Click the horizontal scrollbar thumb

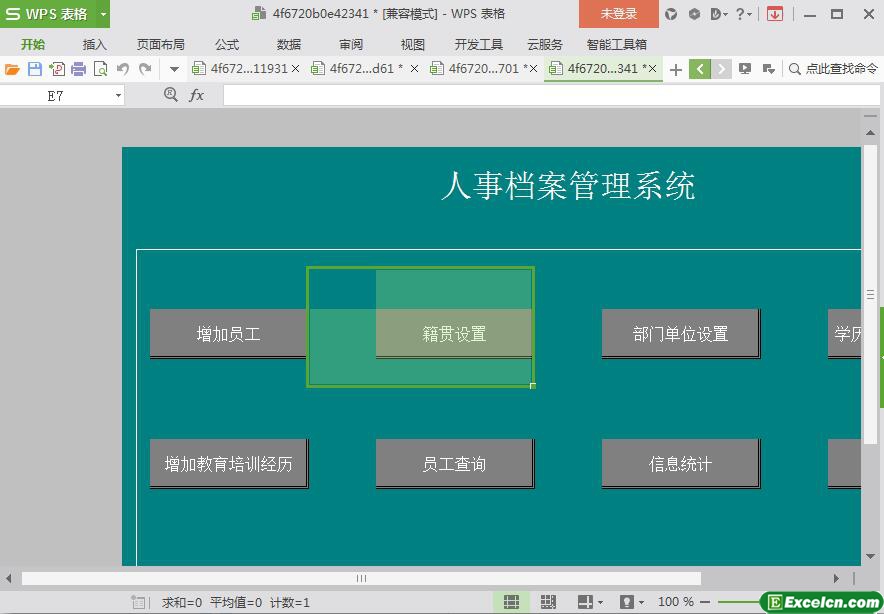click(361, 578)
